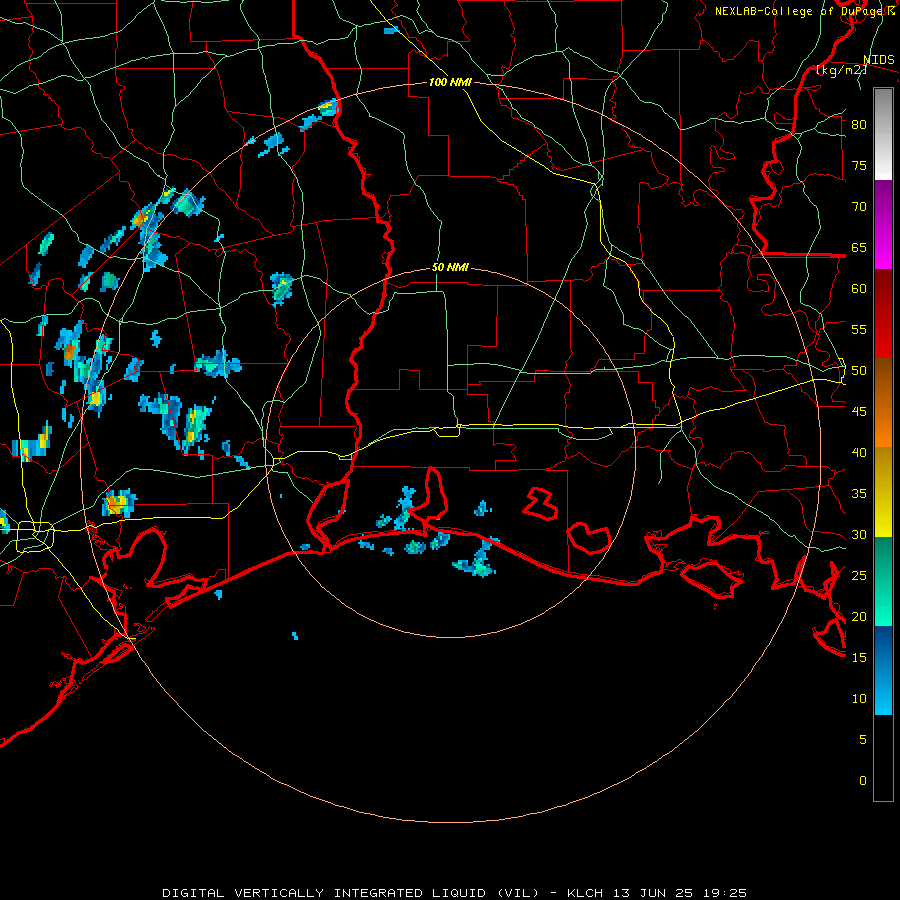
Task: Click the 13 JUN 25 date text
Action: pyautogui.click(x=652, y=893)
